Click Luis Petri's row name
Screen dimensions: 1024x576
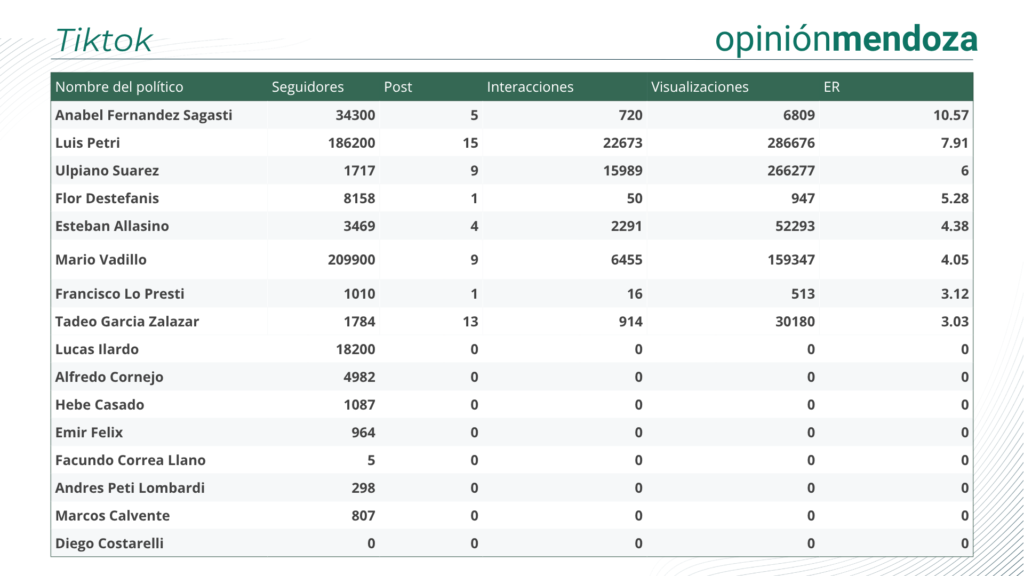click(x=87, y=143)
